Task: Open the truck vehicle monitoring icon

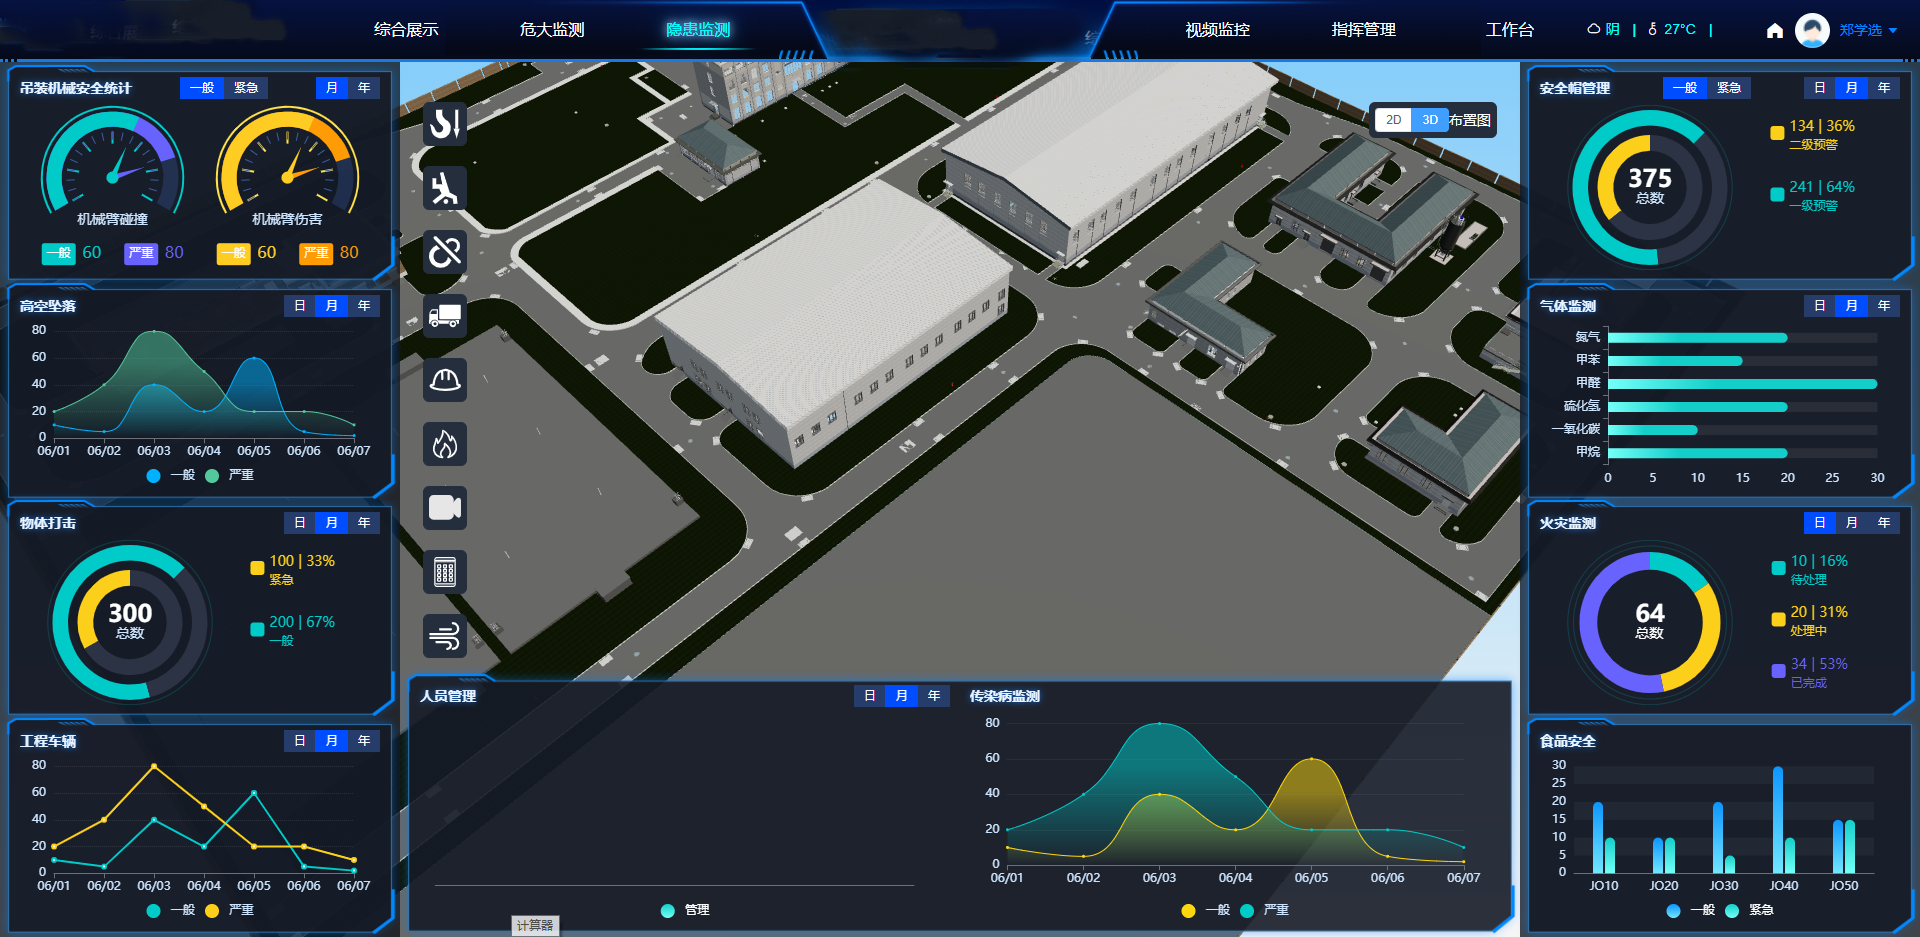Action: point(445,316)
